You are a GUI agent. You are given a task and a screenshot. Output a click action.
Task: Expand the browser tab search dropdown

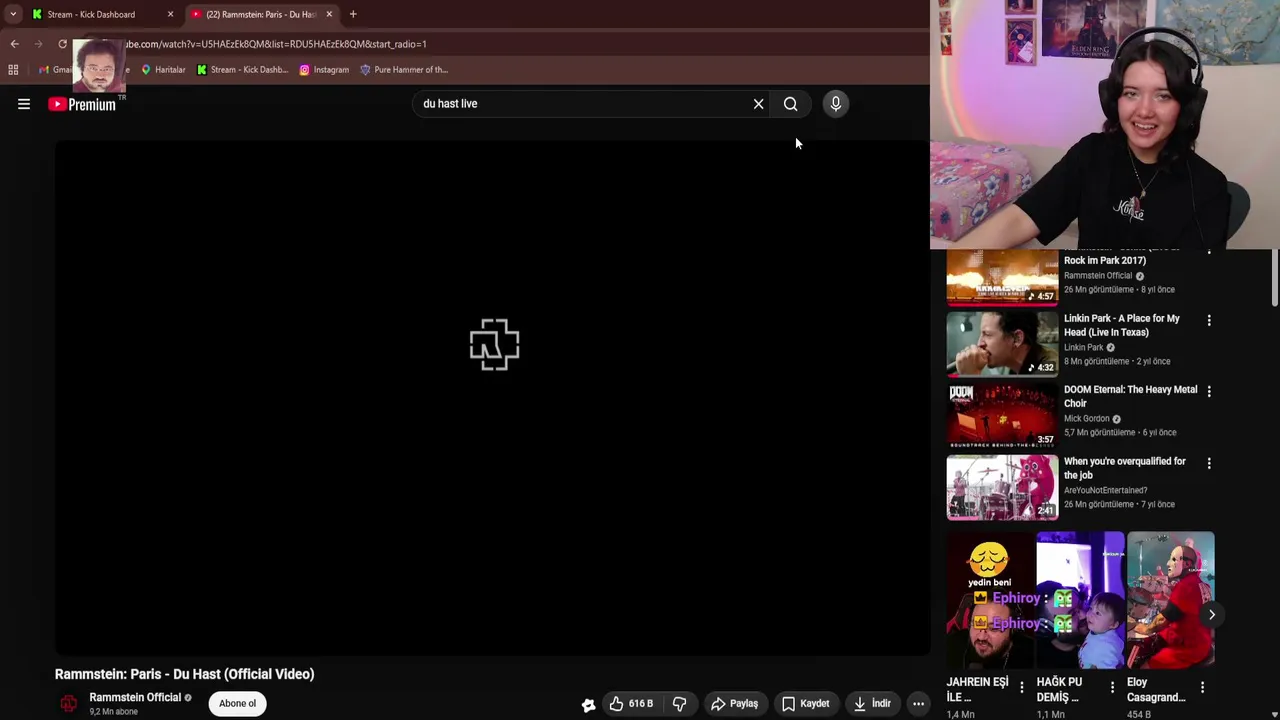point(13,14)
